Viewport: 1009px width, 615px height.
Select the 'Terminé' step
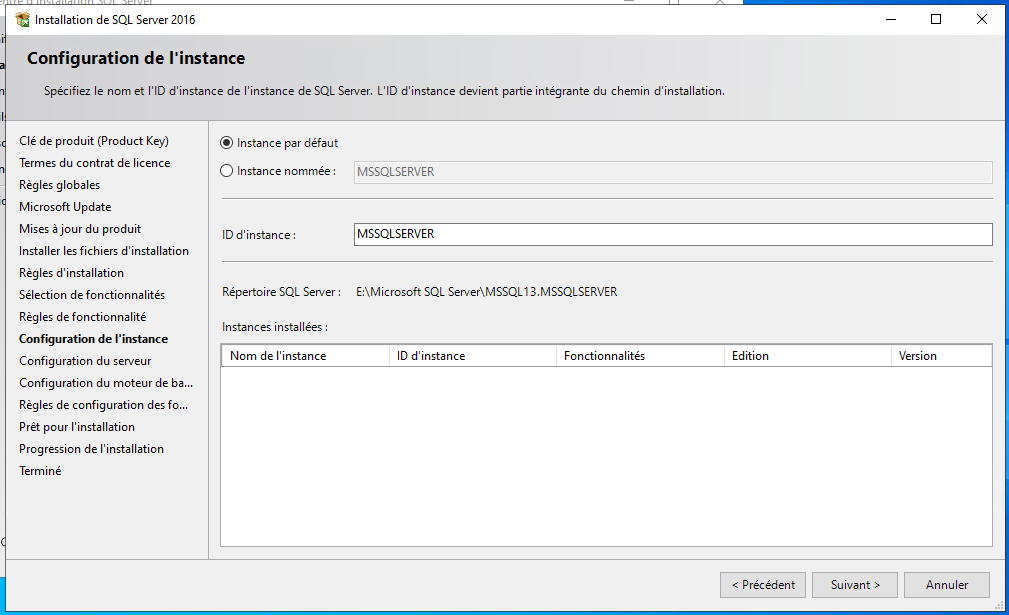click(x=40, y=470)
